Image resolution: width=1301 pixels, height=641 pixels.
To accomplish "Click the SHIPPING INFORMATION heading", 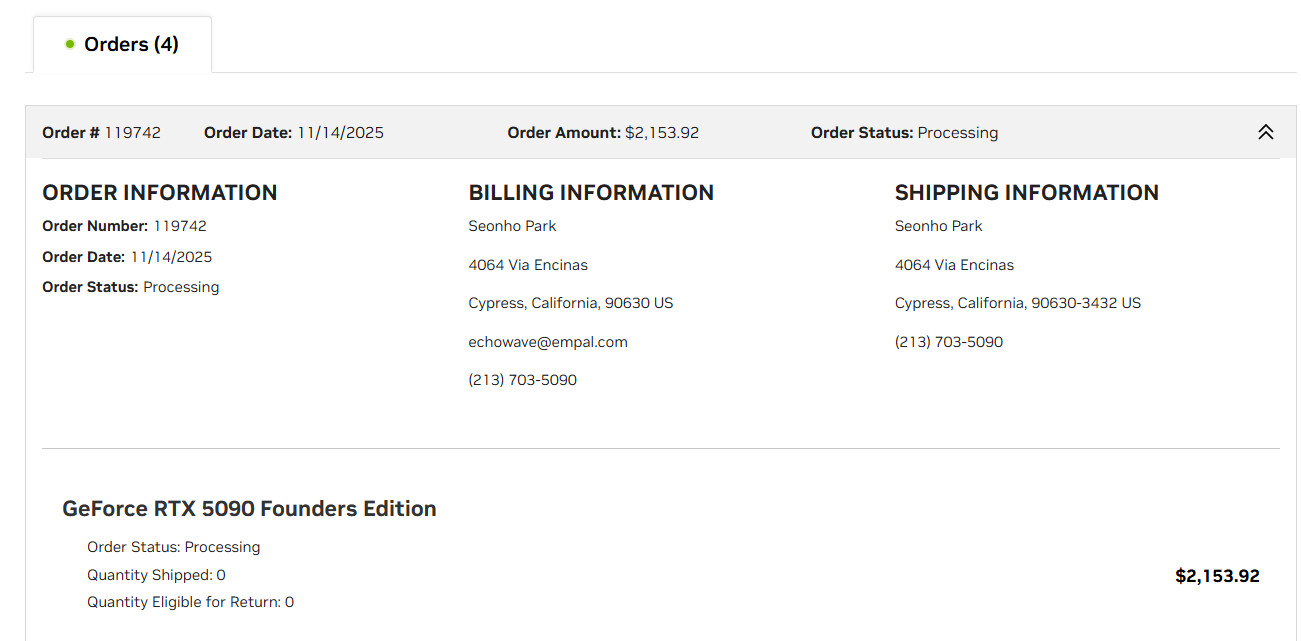I will [1026, 193].
